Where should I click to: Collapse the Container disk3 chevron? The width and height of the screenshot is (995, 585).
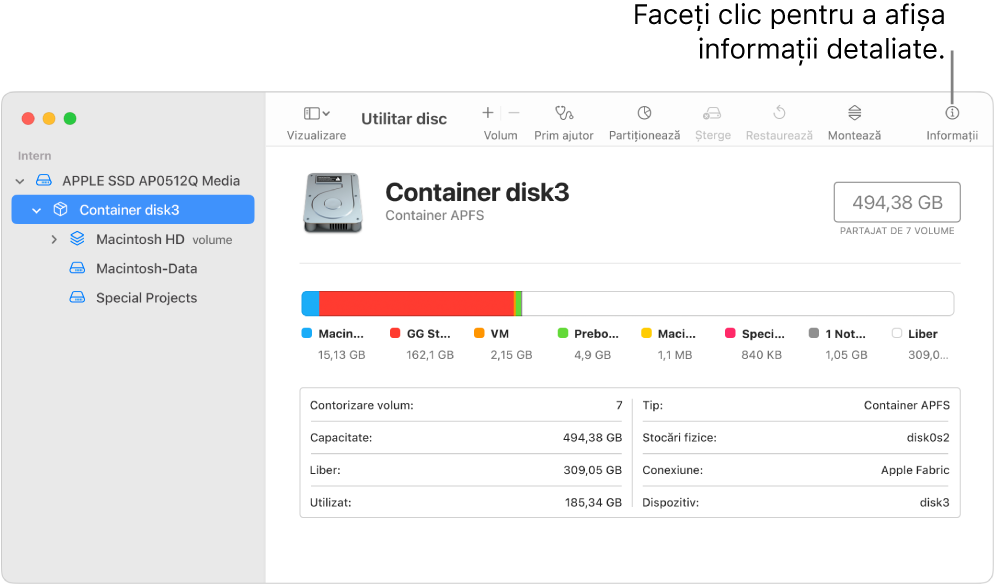click(36, 211)
